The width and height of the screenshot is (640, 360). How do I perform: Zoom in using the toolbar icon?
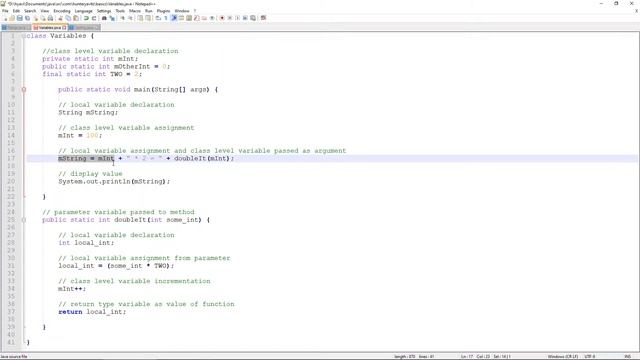point(122,18)
